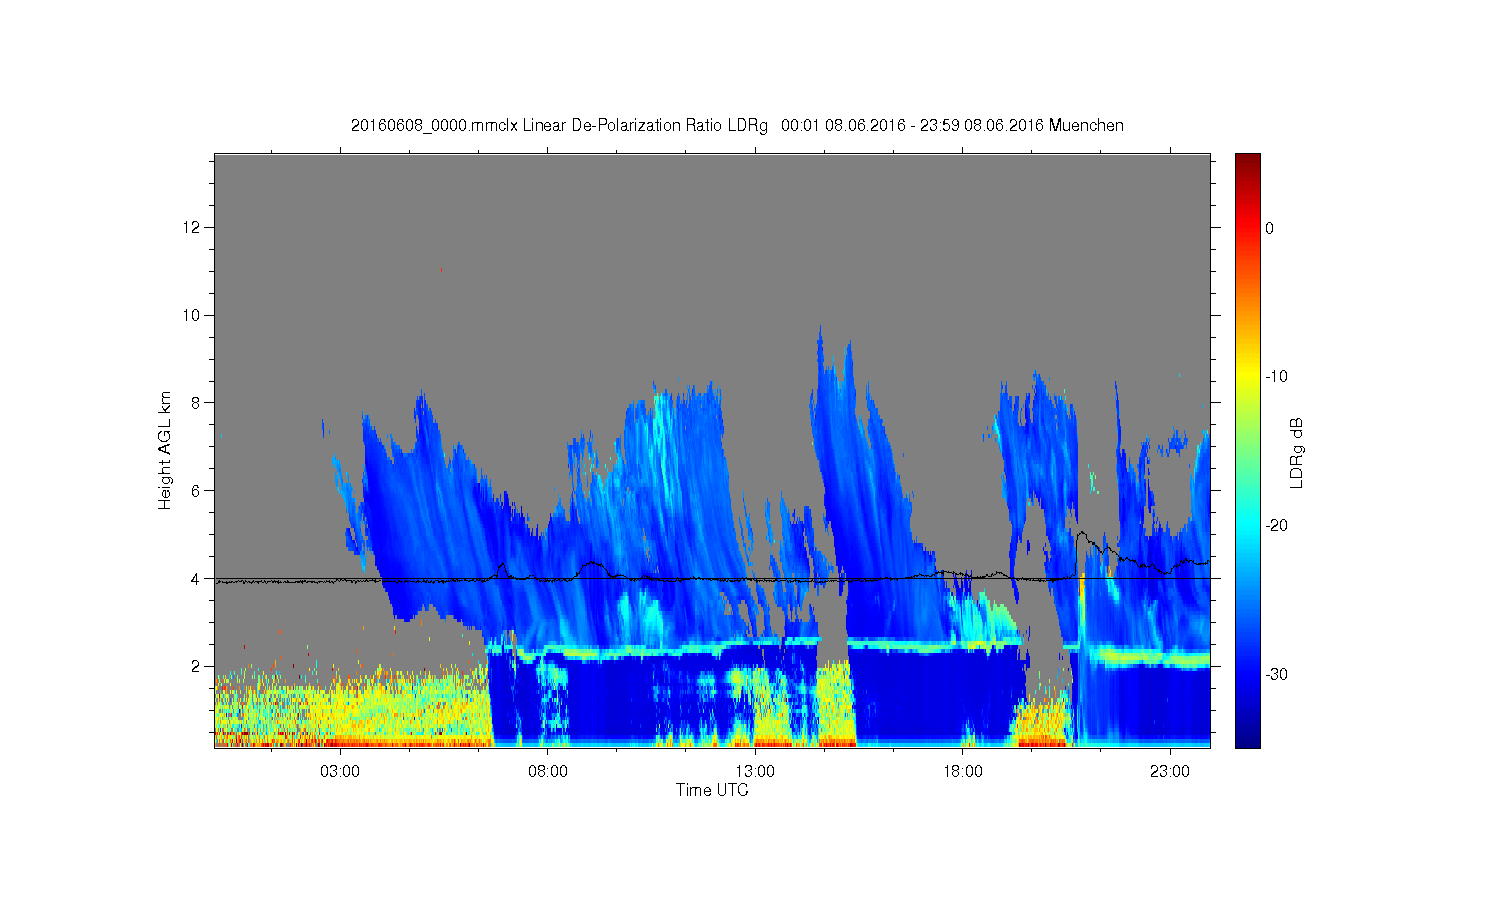
Task: Click the colorbar value label 0
Action: pos(1270,228)
